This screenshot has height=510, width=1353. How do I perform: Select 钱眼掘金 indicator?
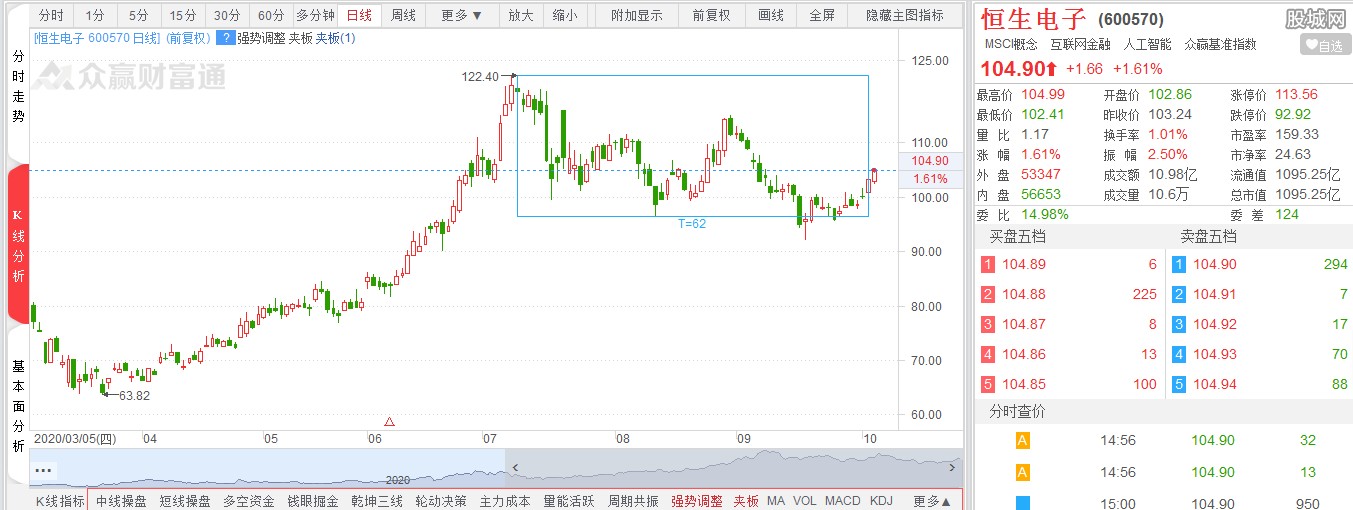313,501
